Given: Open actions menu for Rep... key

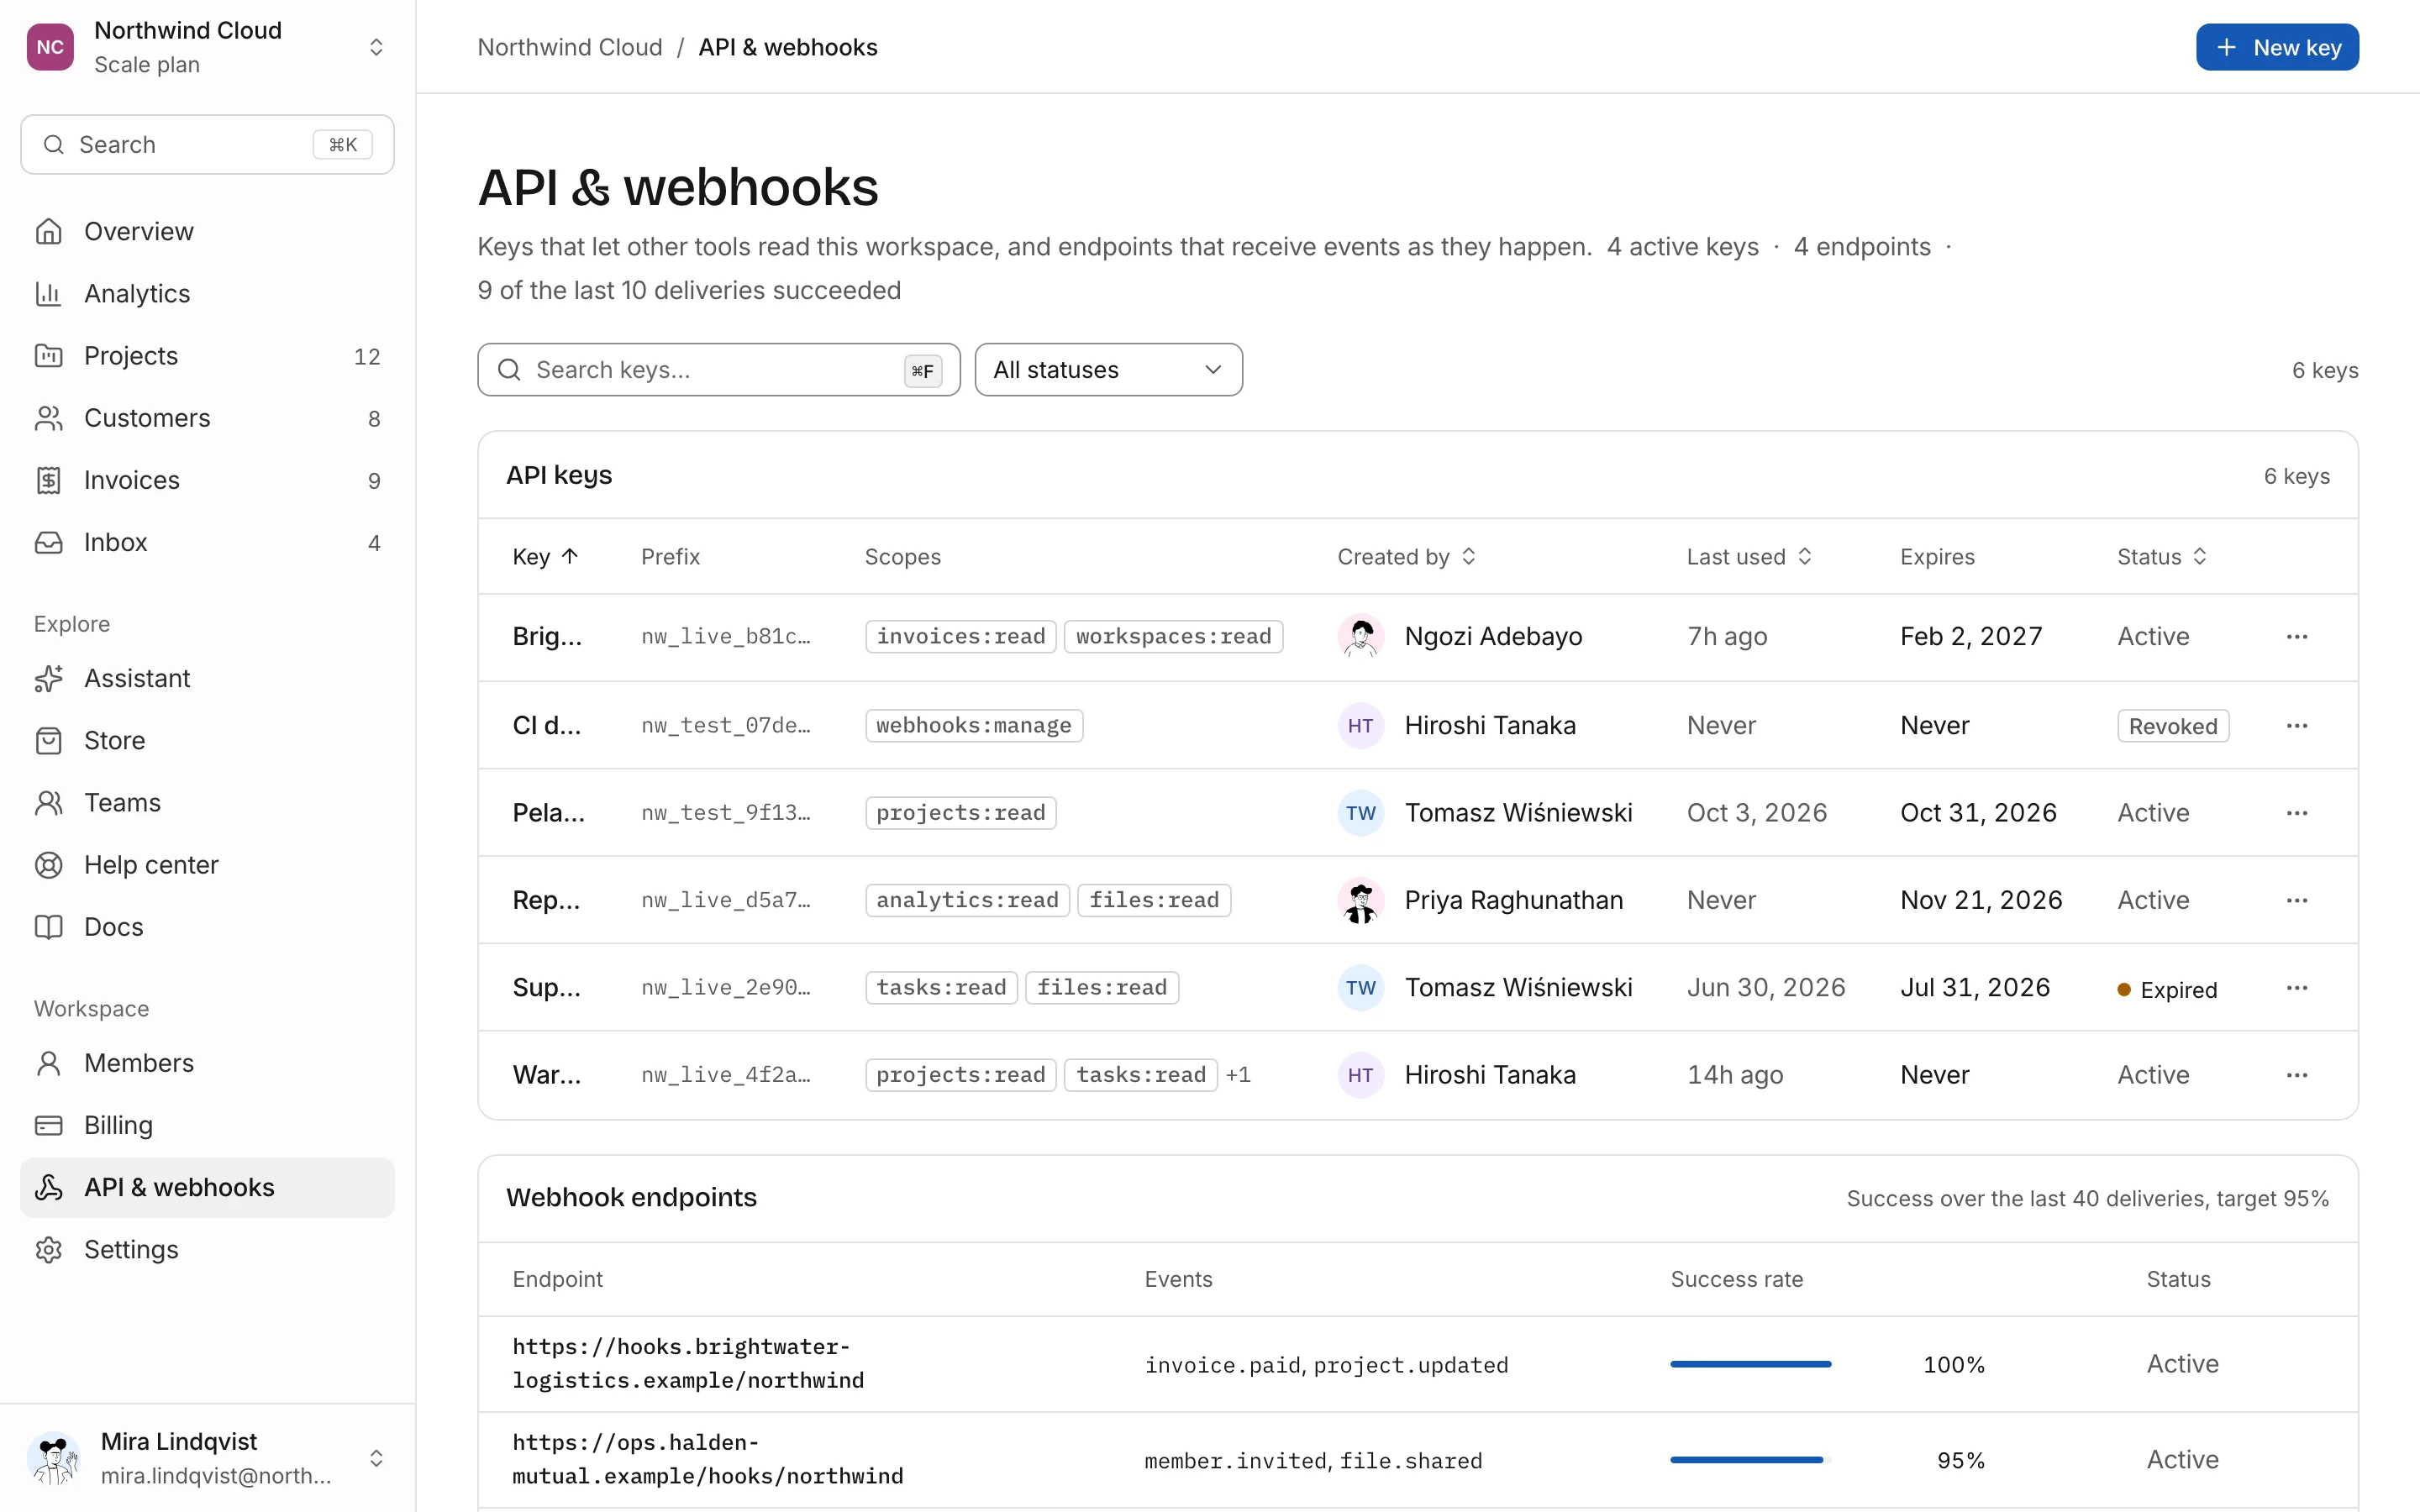Looking at the screenshot, I should click(2296, 900).
